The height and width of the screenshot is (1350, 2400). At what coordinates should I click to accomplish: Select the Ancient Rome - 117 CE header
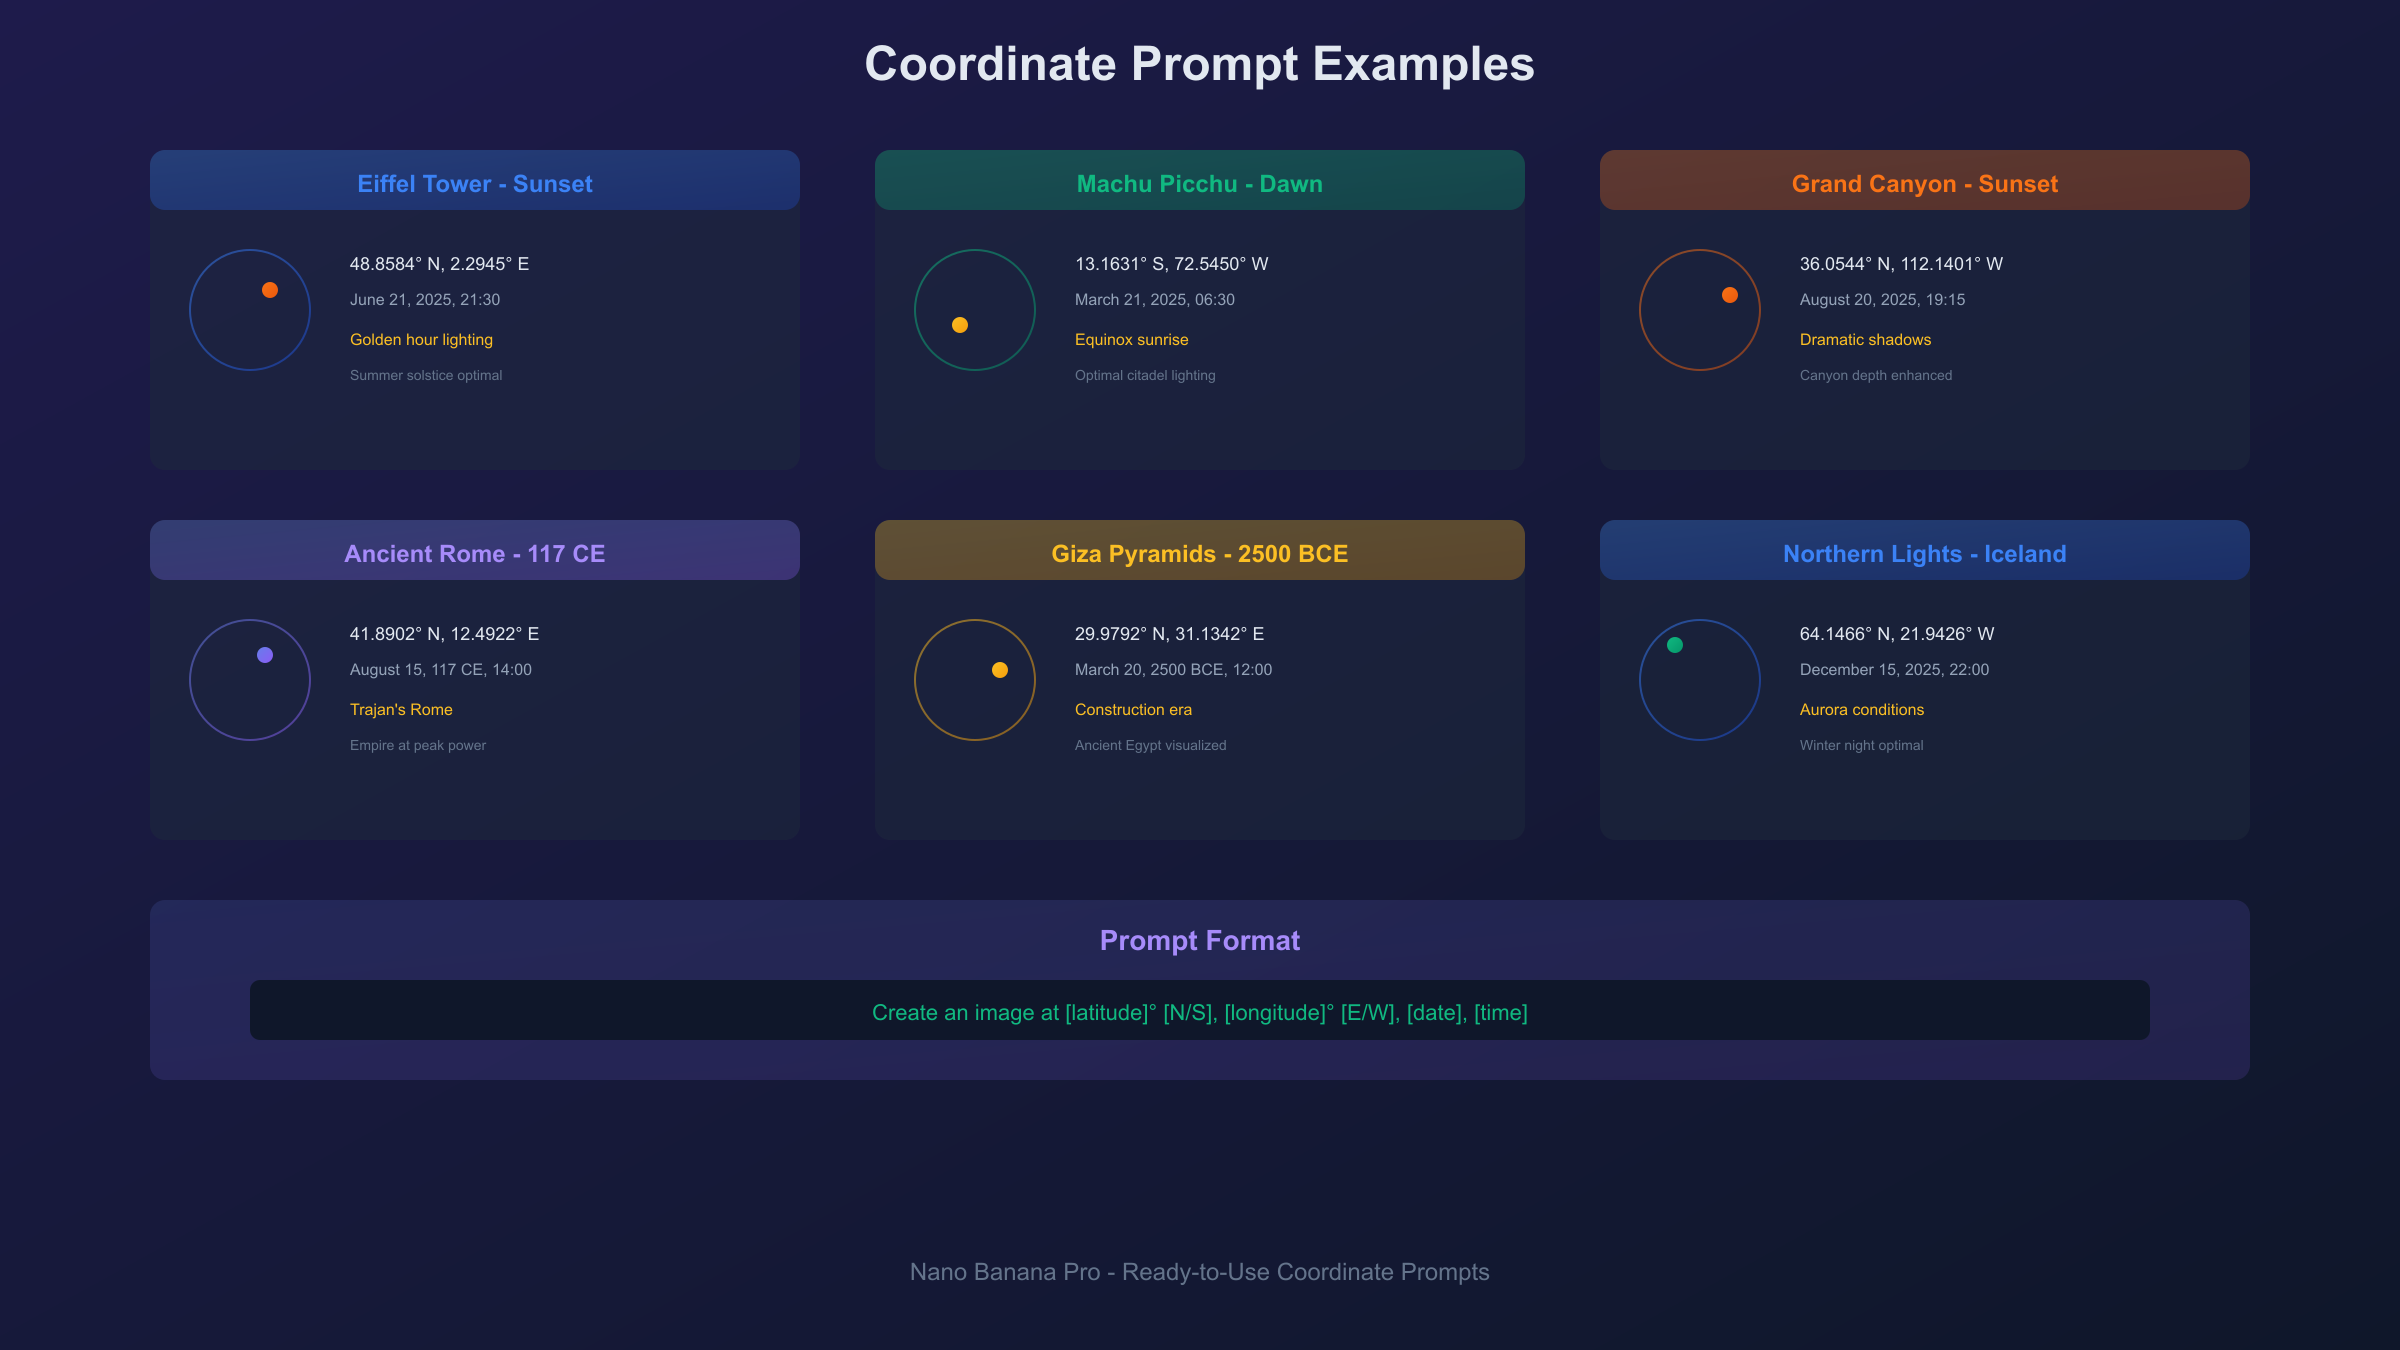point(475,554)
